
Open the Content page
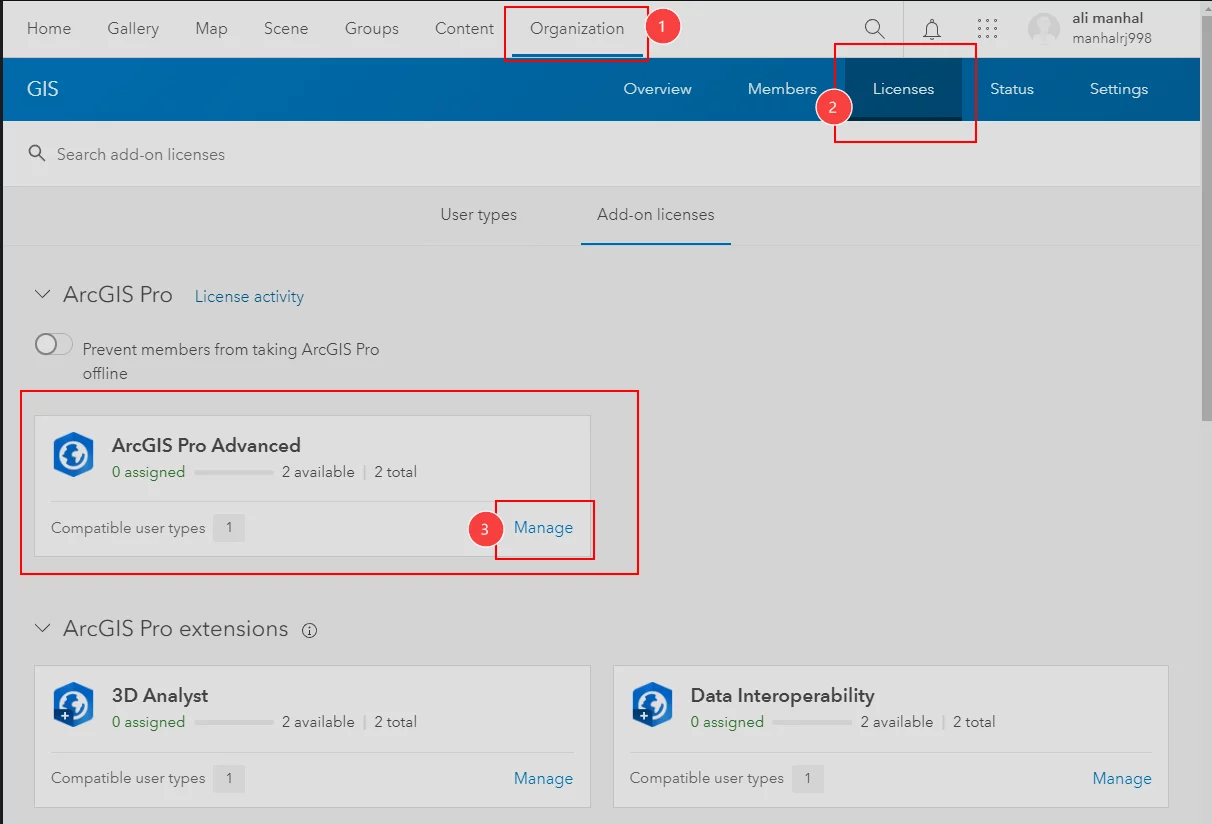tap(464, 28)
